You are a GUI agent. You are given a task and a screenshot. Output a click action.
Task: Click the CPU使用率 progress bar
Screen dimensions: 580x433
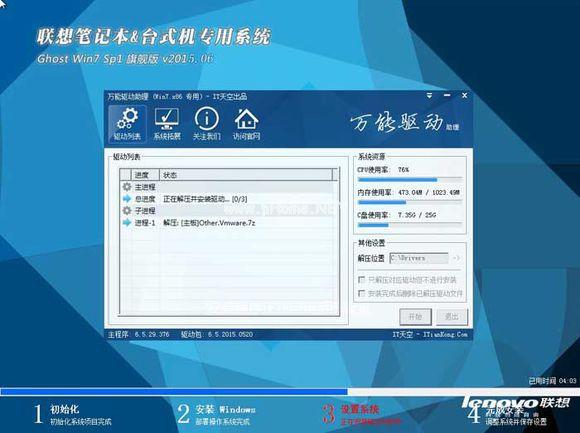(410, 180)
